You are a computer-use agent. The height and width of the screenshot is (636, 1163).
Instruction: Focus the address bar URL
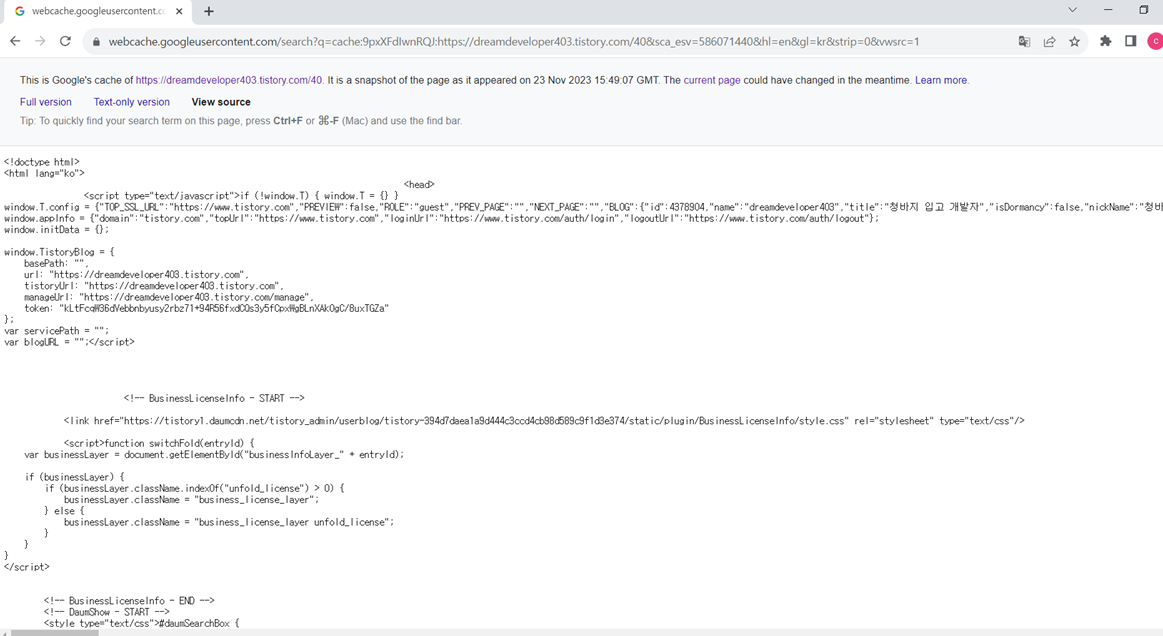click(513, 42)
